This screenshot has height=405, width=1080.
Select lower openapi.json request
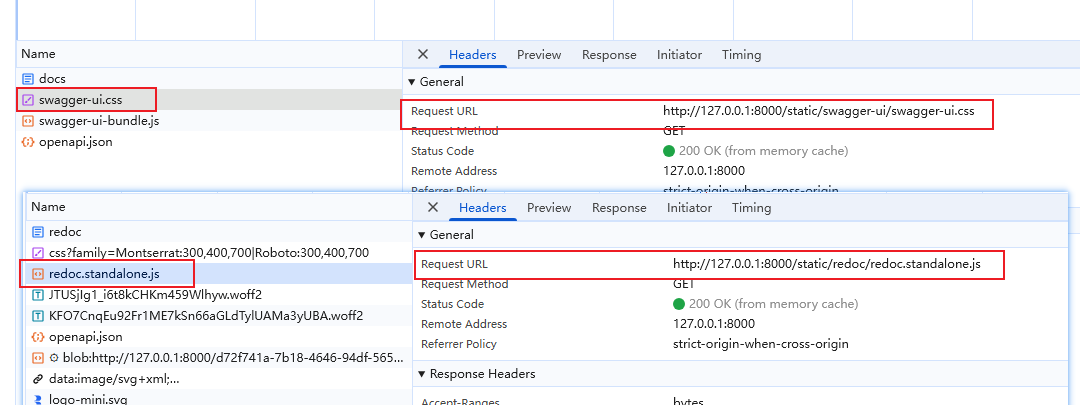219,337
